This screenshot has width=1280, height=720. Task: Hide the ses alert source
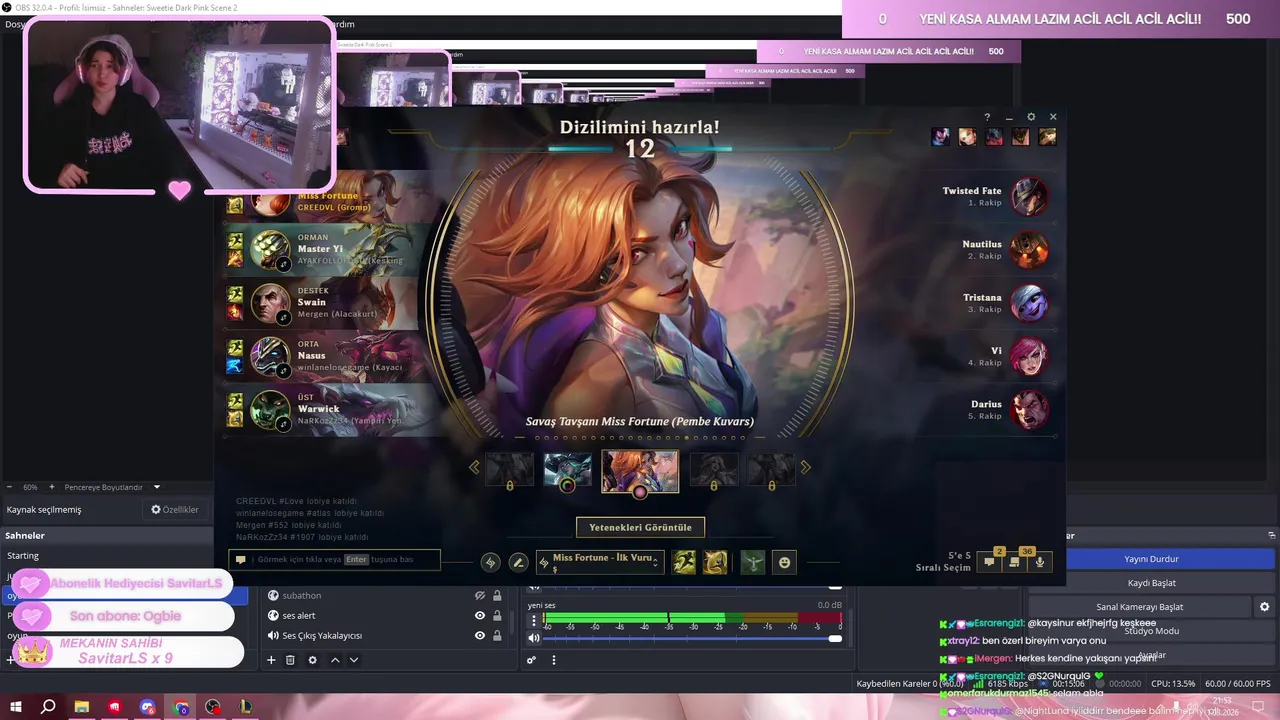point(480,616)
